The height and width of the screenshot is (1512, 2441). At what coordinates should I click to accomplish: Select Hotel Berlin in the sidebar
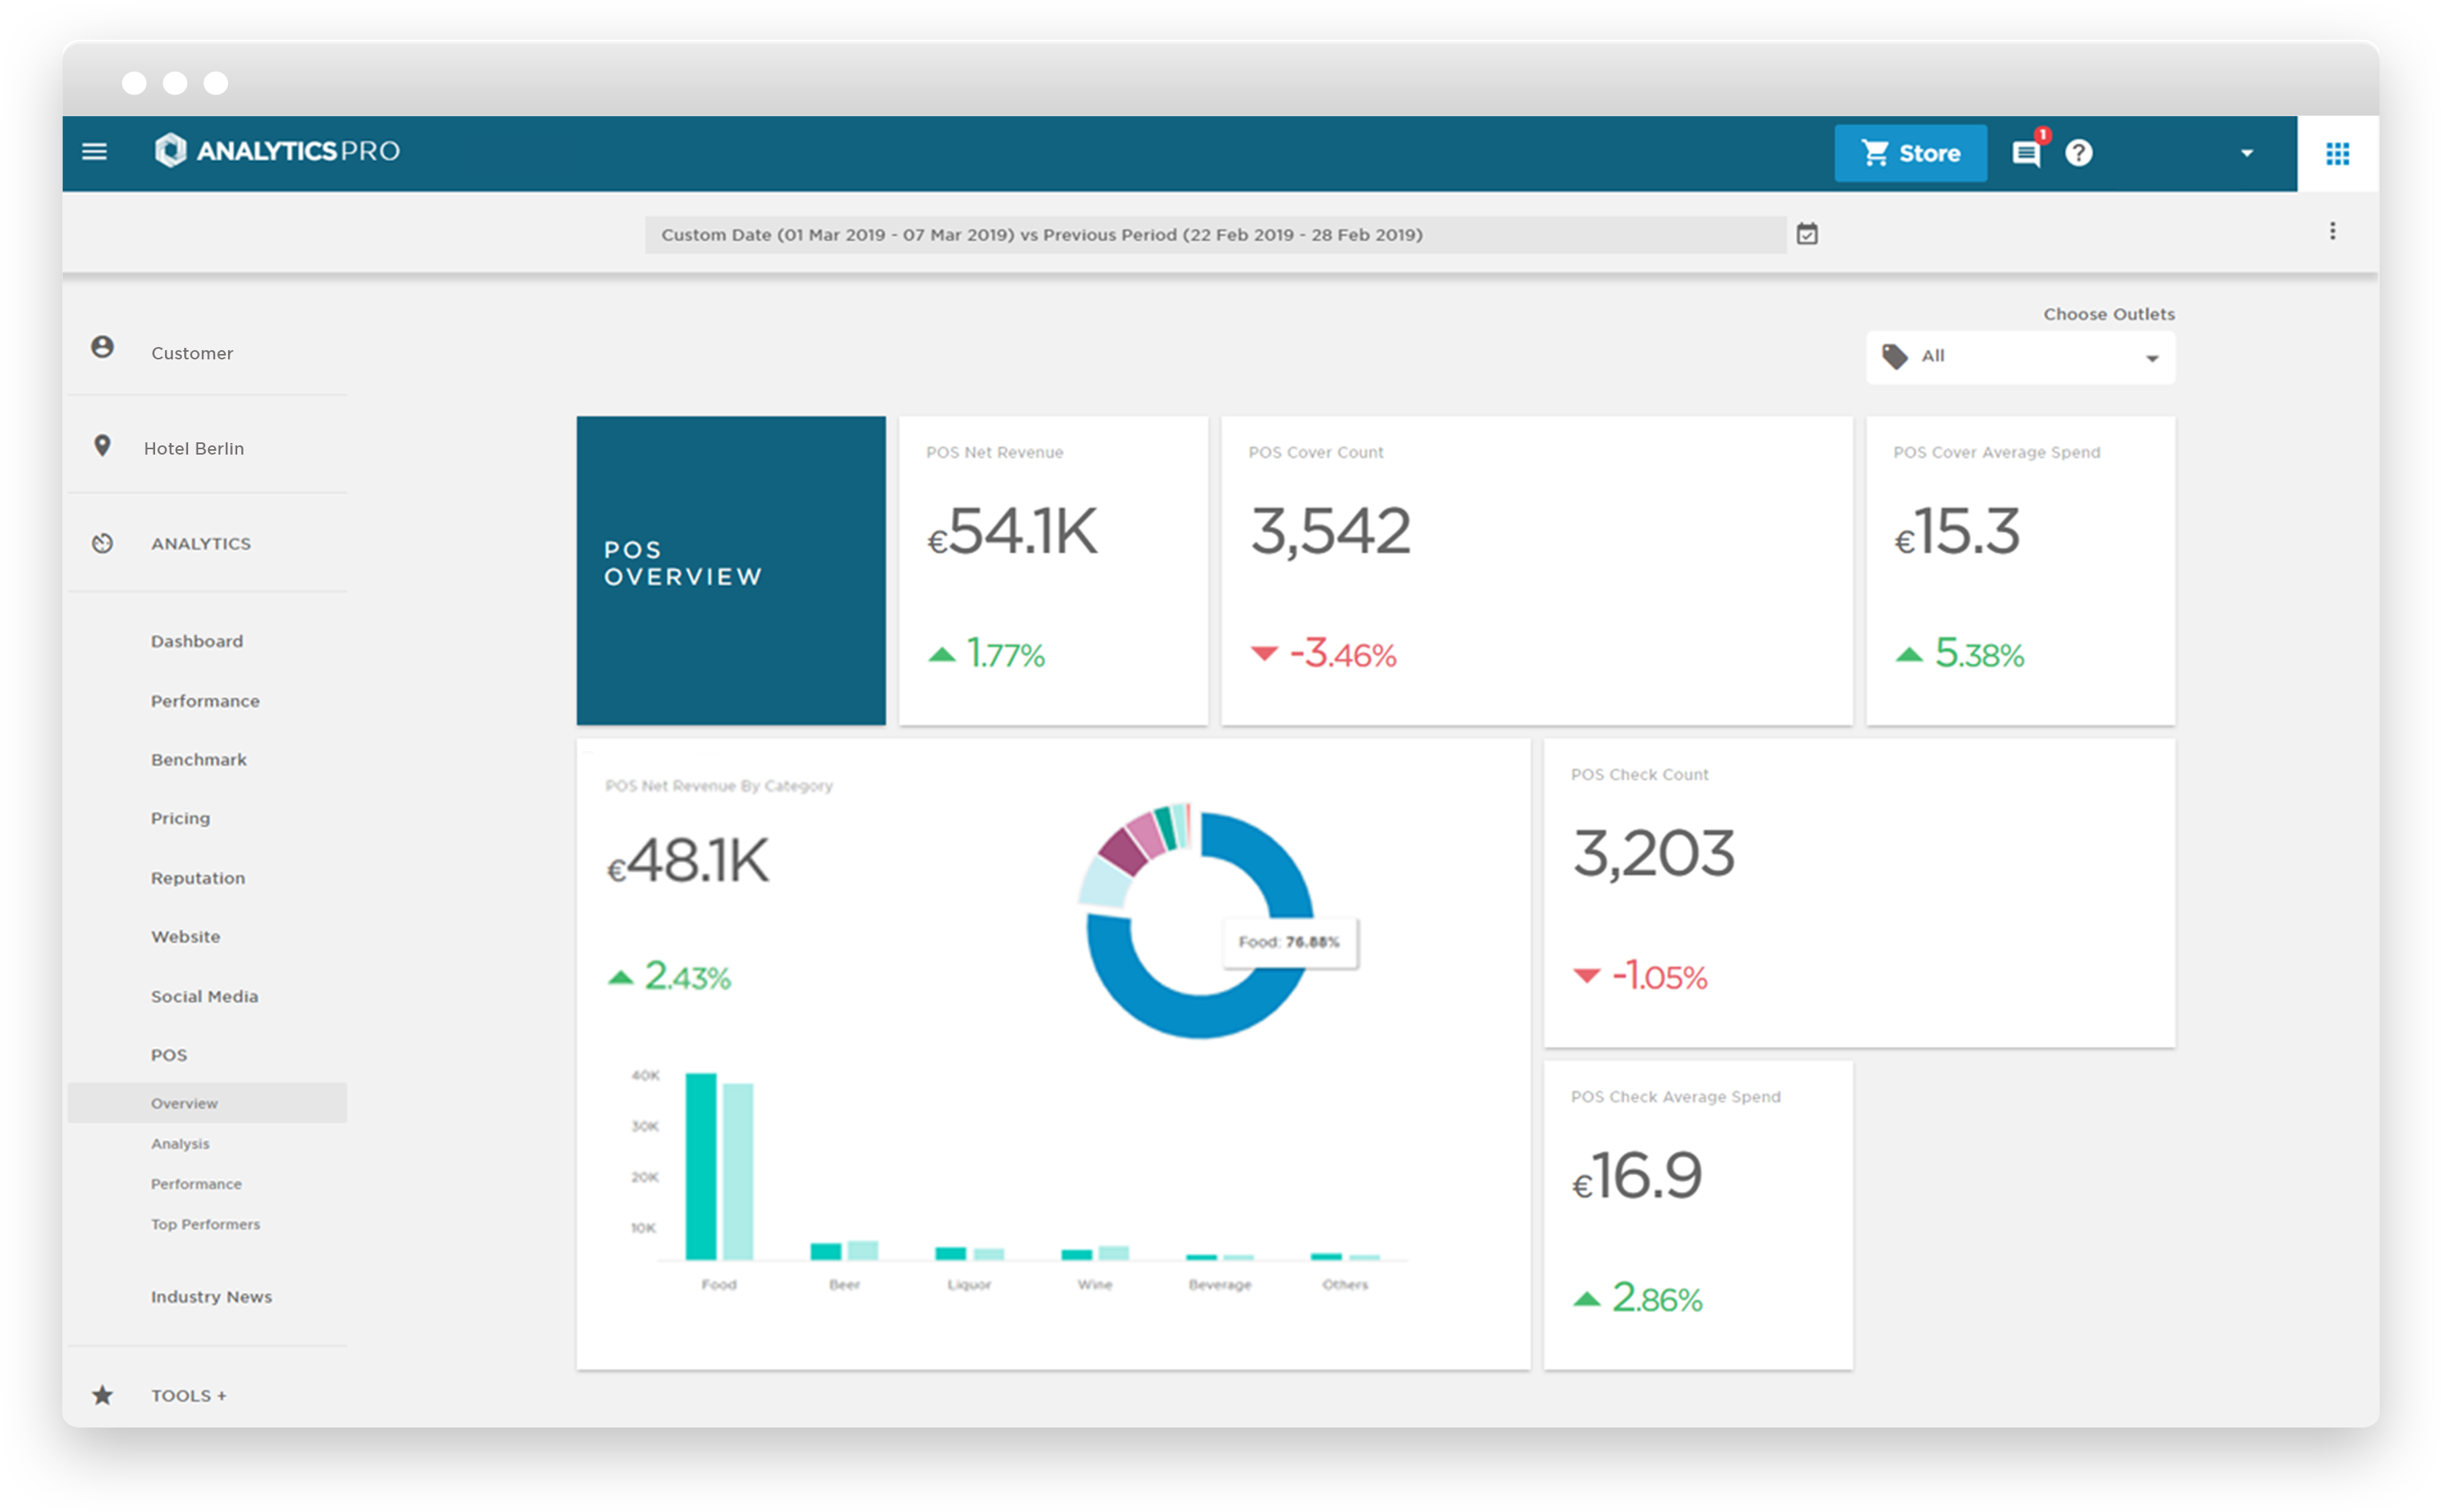[194, 449]
